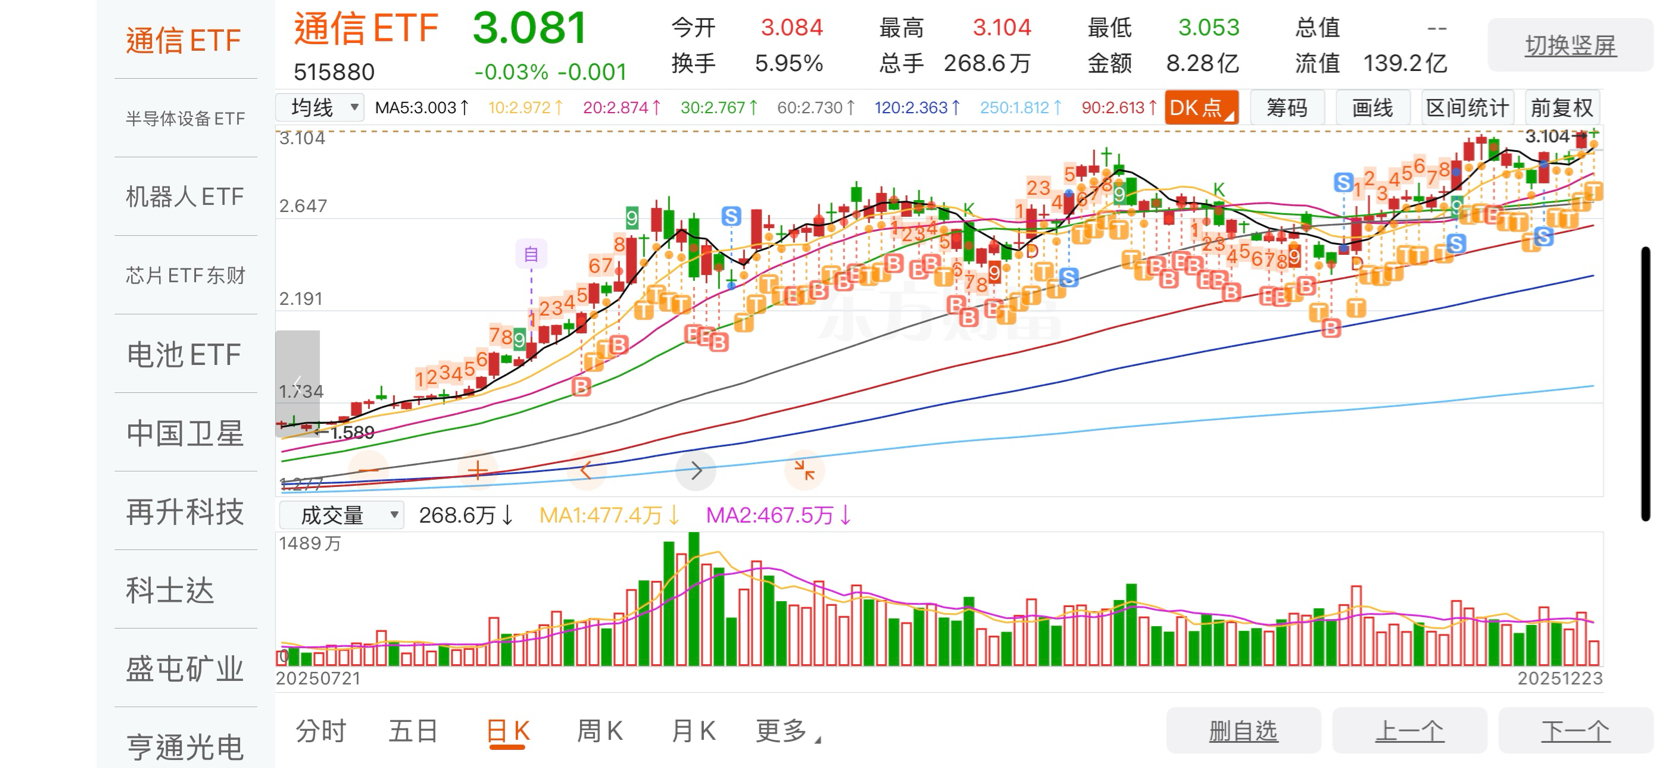Click the 250:1.812 moving average label
Screen dimensions: 1665x768
1021,108
